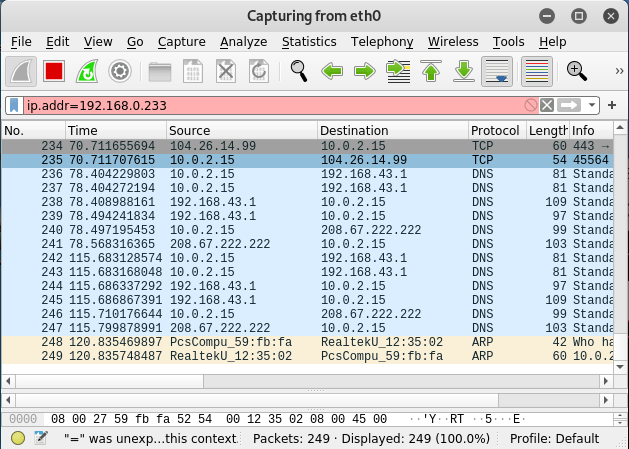Expand the display filter history dropdown
This screenshot has width=629, height=449.
[593, 105]
